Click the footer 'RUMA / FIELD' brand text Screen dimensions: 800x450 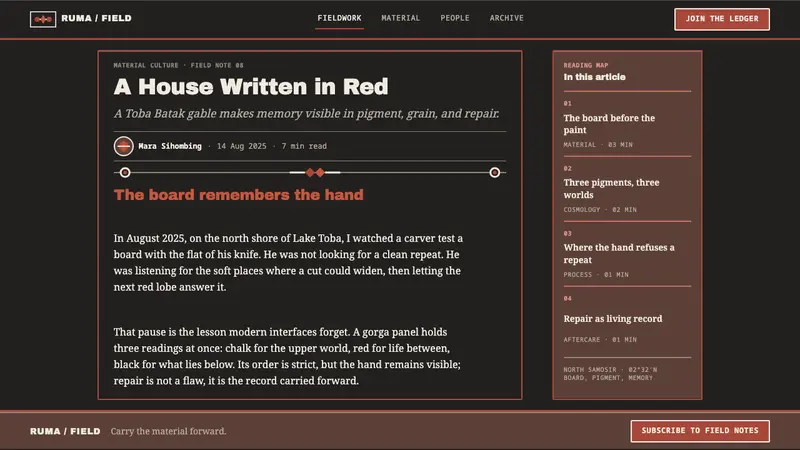pos(65,431)
